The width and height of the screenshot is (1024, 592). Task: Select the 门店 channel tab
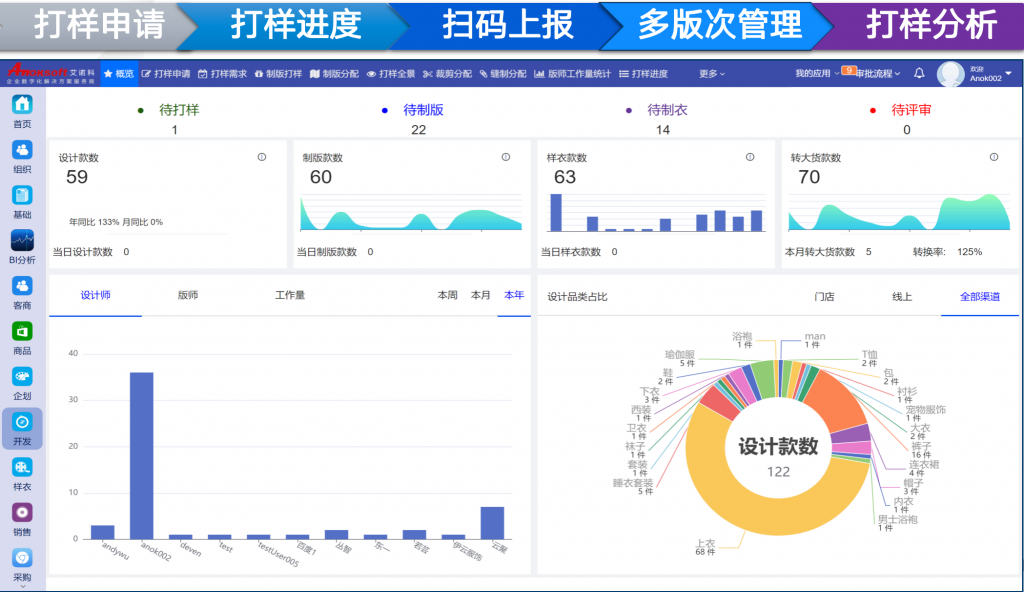click(x=824, y=297)
